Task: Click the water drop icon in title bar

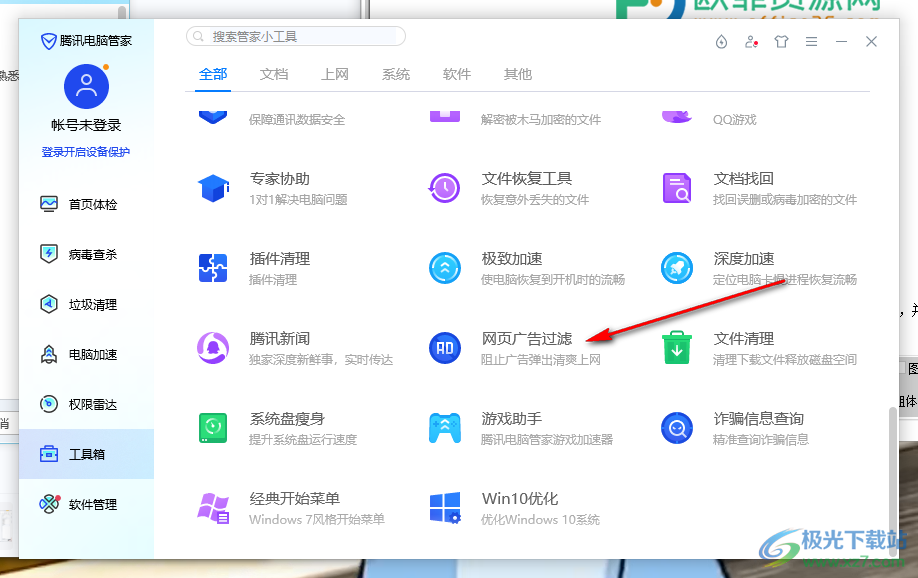Action: (x=721, y=42)
